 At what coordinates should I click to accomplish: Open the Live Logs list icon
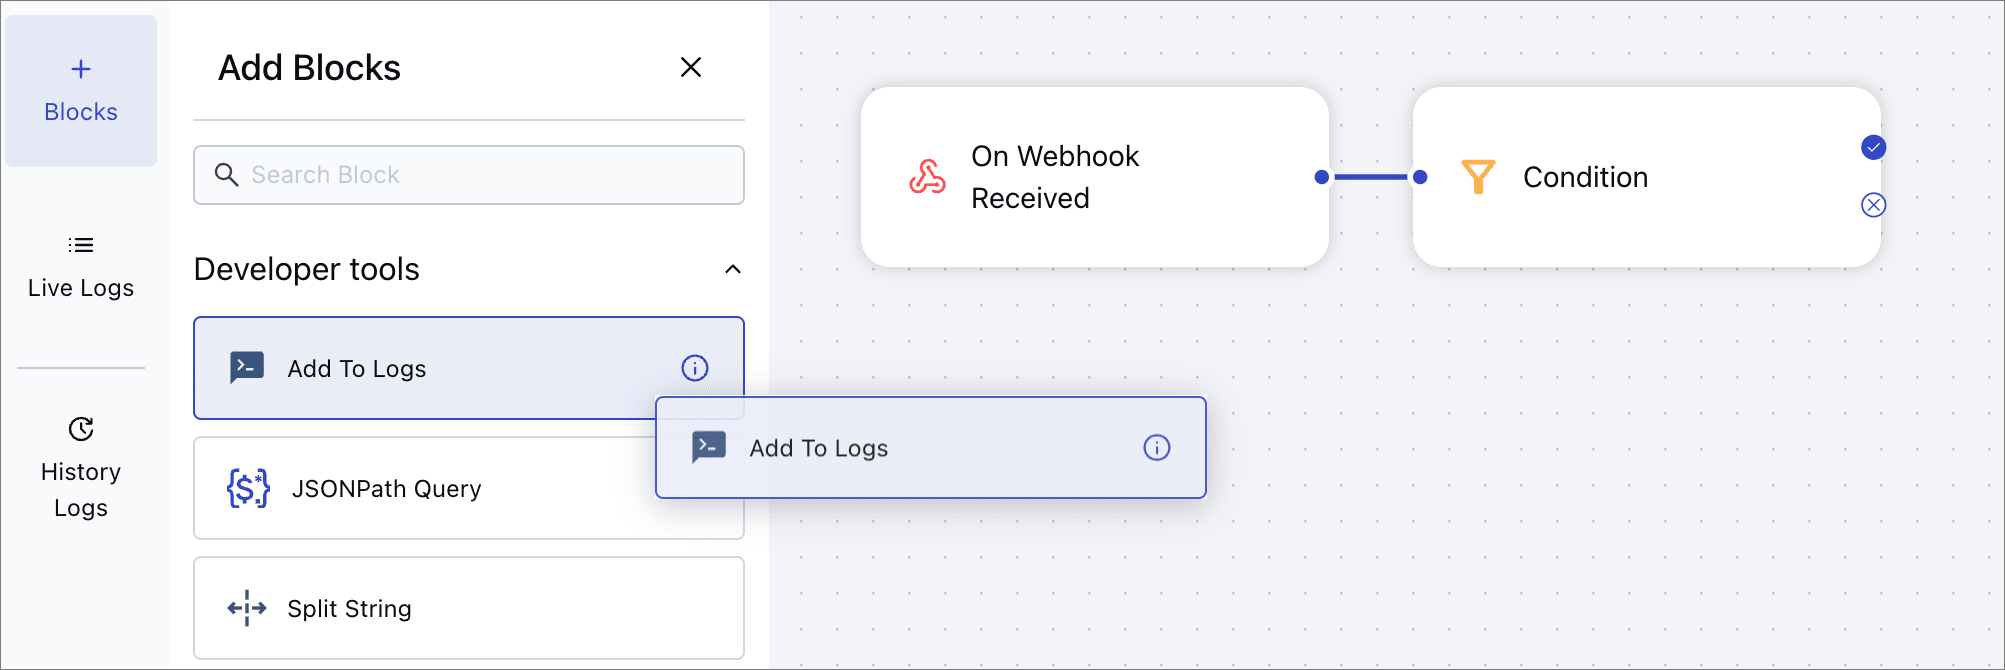(x=81, y=245)
